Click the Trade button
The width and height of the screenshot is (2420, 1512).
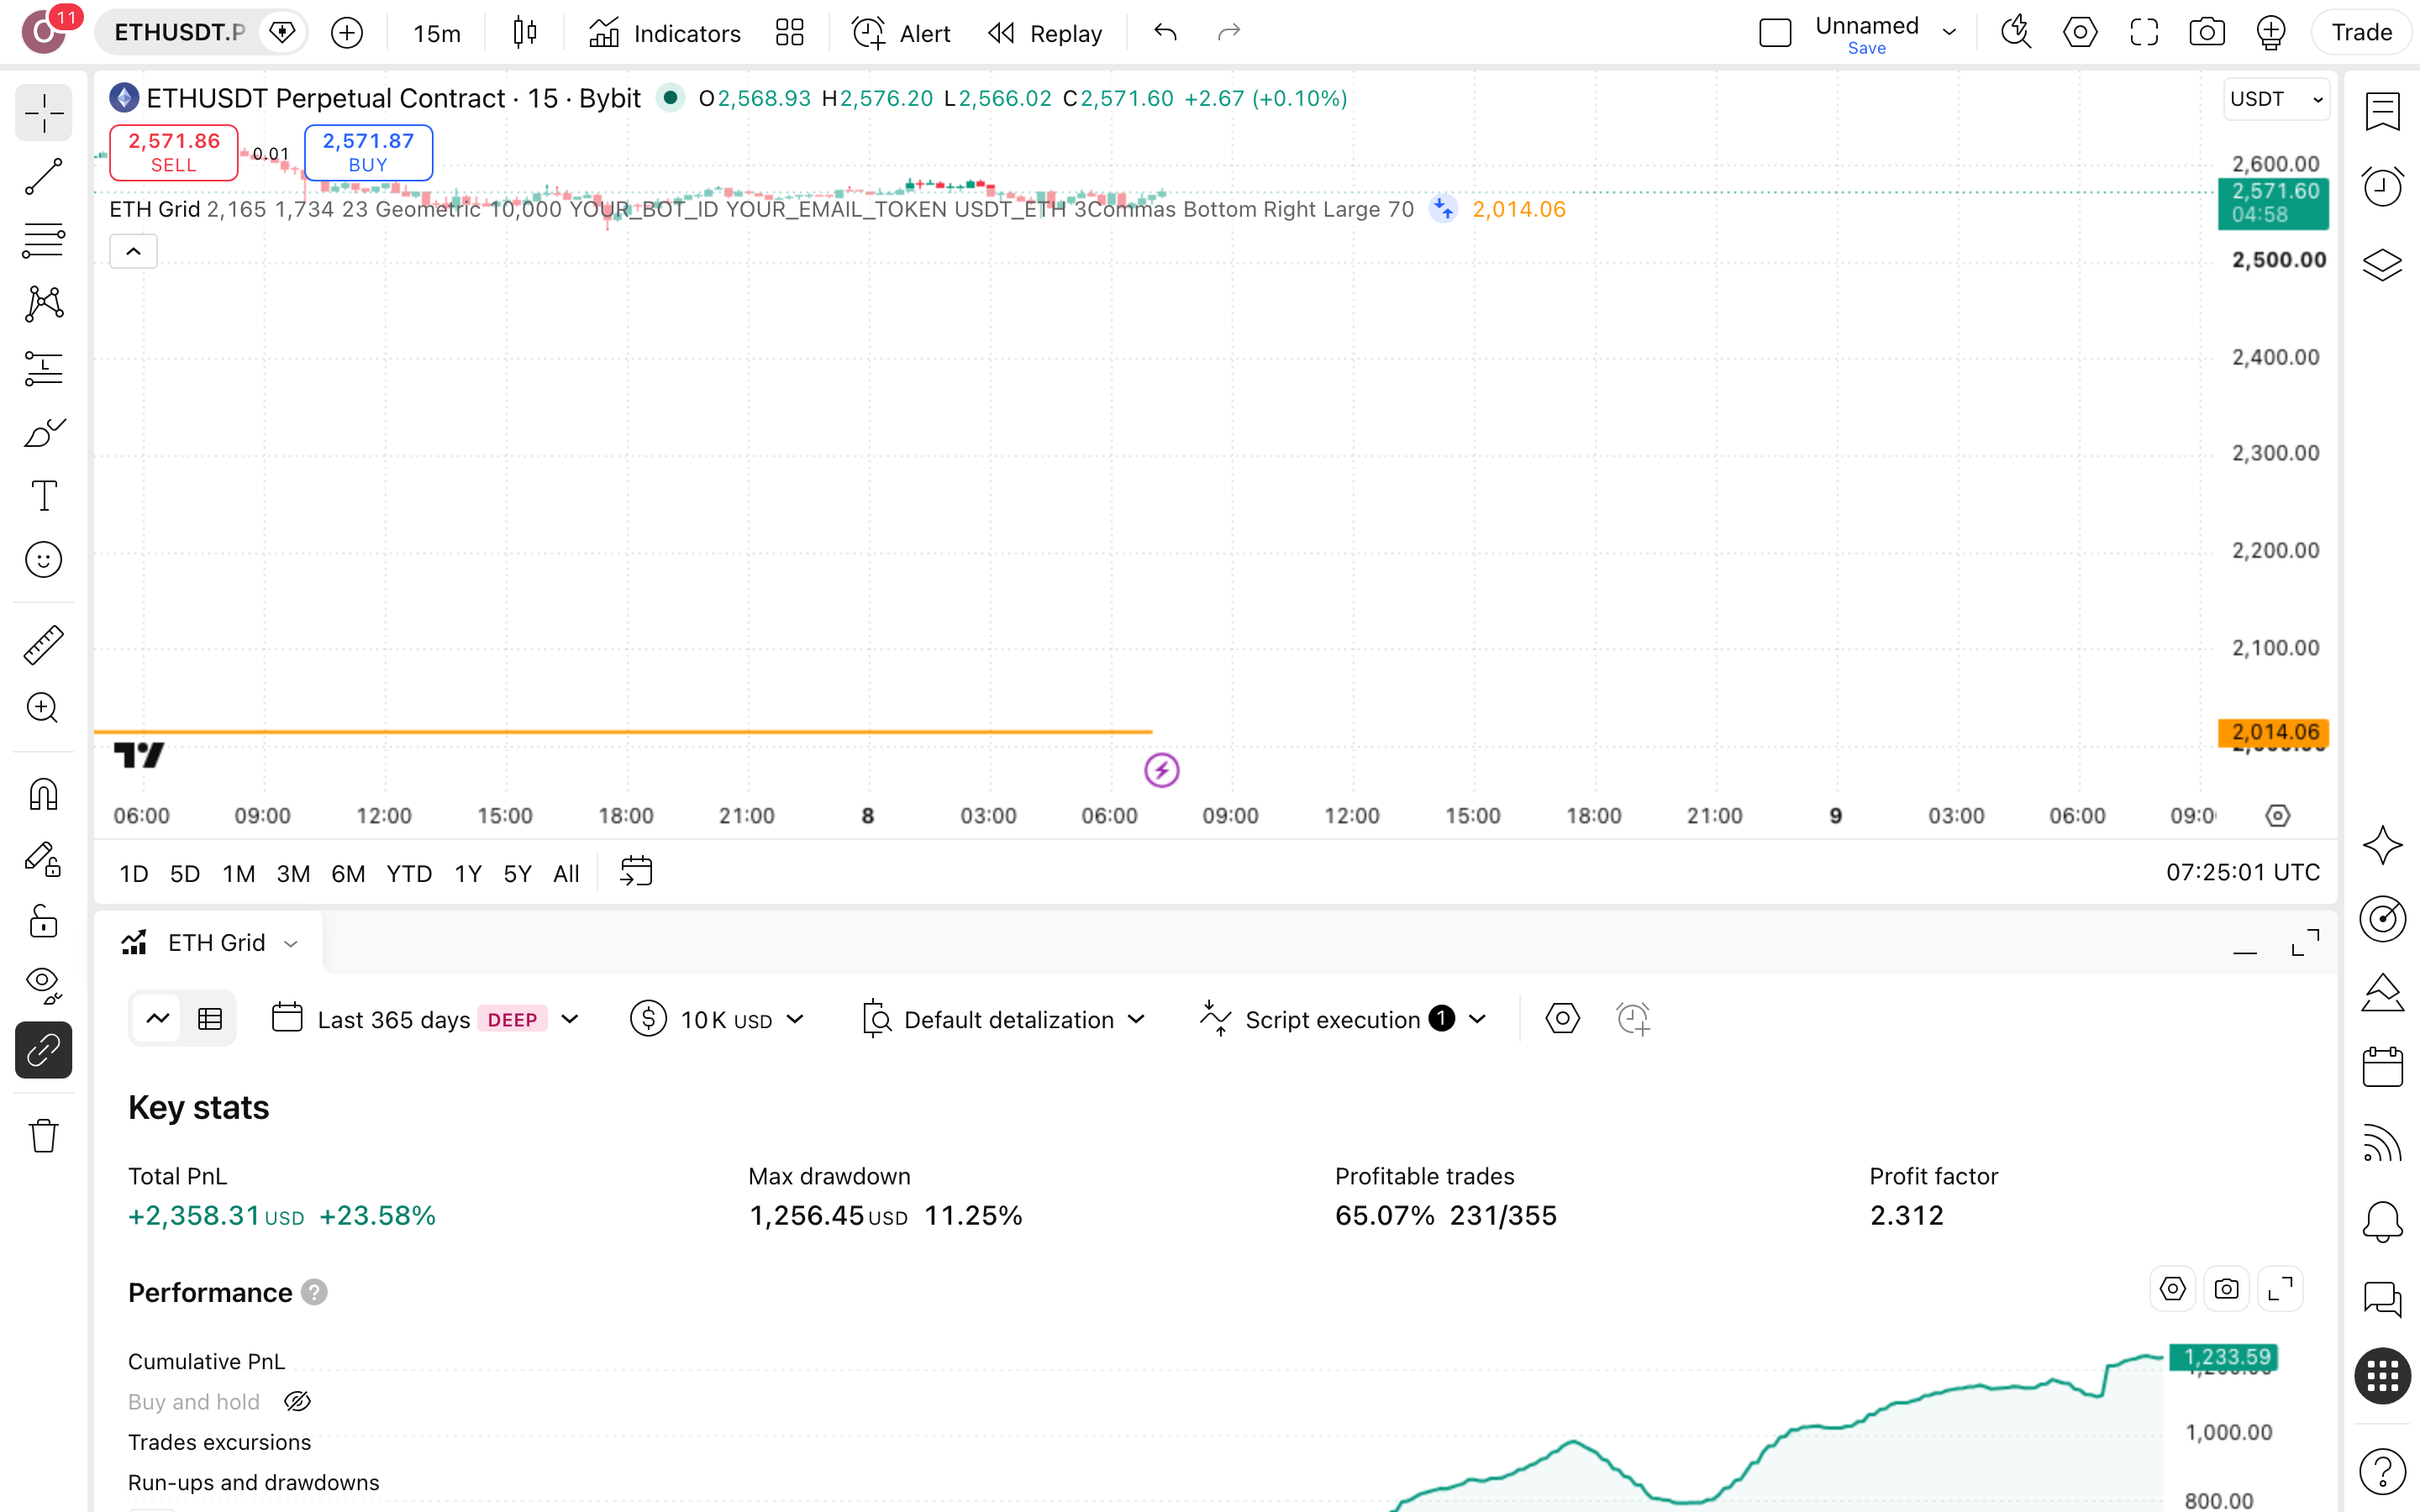pos(2361,33)
